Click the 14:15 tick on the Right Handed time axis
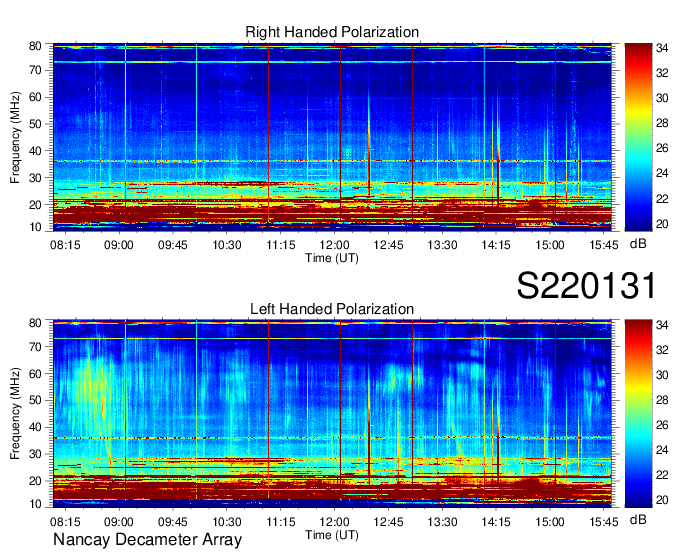This screenshot has height=552, width=680. point(496,245)
